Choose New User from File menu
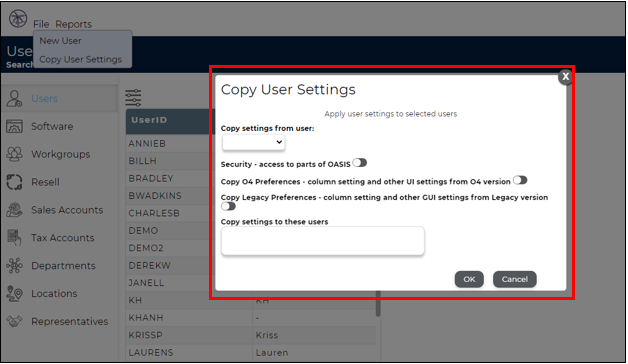This screenshot has height=364, width=628. (x=60, y=41)
